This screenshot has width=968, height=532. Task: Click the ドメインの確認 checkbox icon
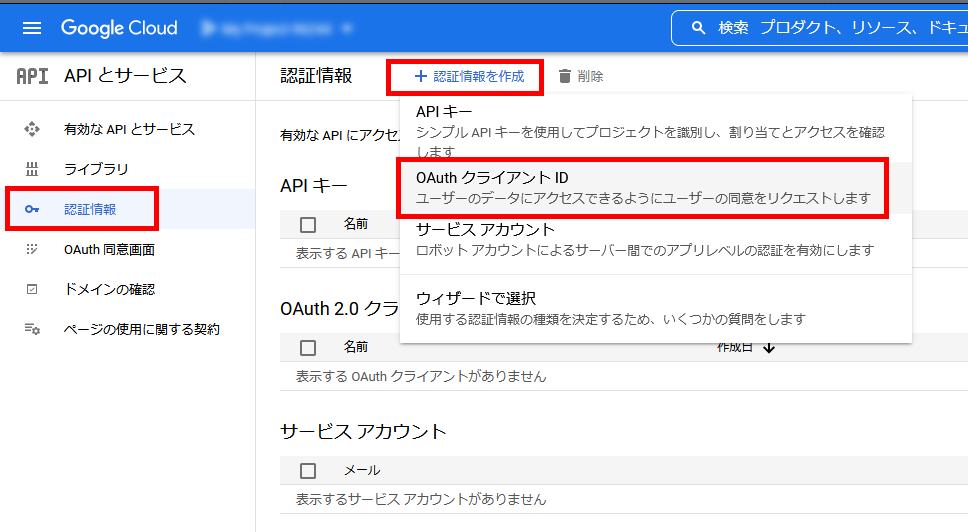(32, 289)
